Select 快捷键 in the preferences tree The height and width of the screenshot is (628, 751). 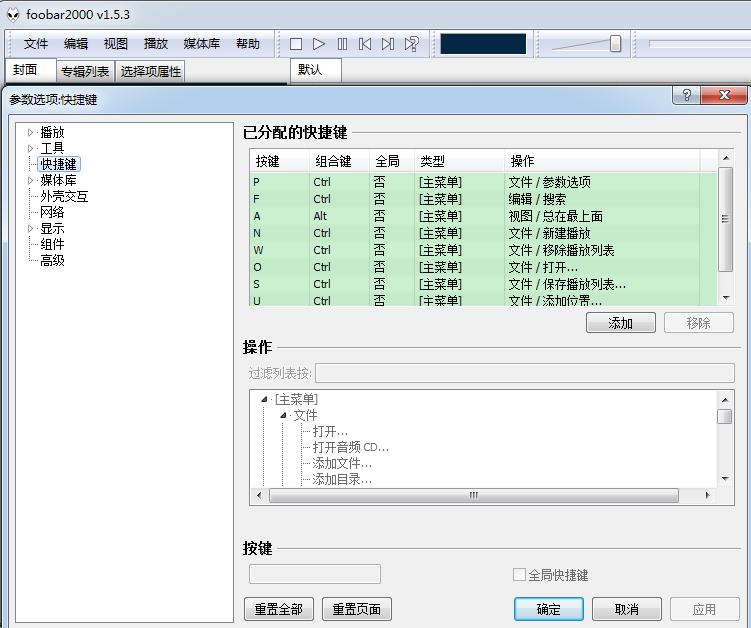point(58,164)
